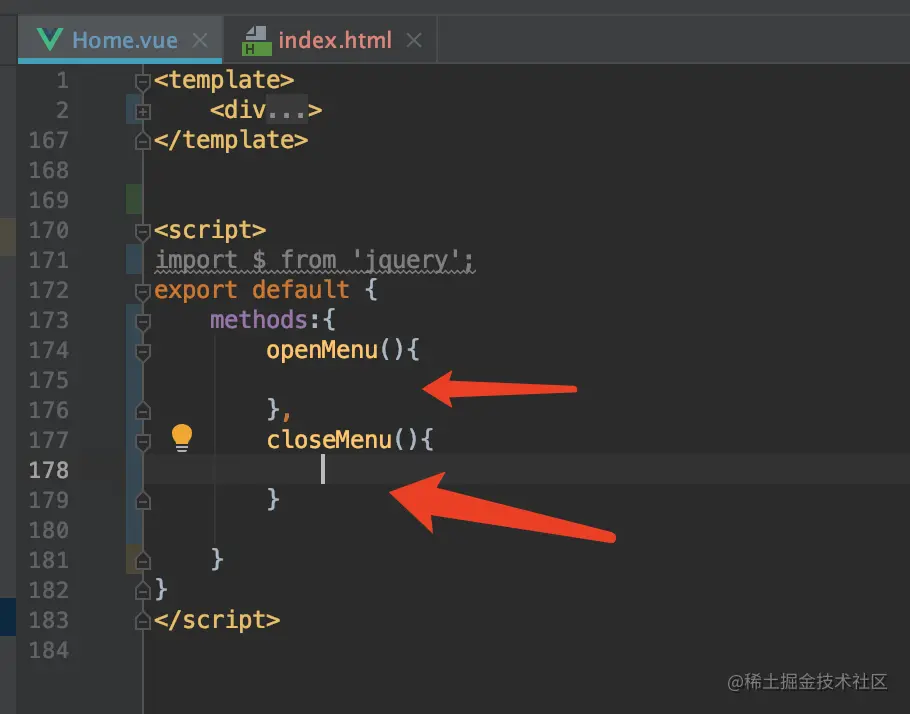
Task: Click the 'default' keyword on line 172
Action: click(301, 290)
